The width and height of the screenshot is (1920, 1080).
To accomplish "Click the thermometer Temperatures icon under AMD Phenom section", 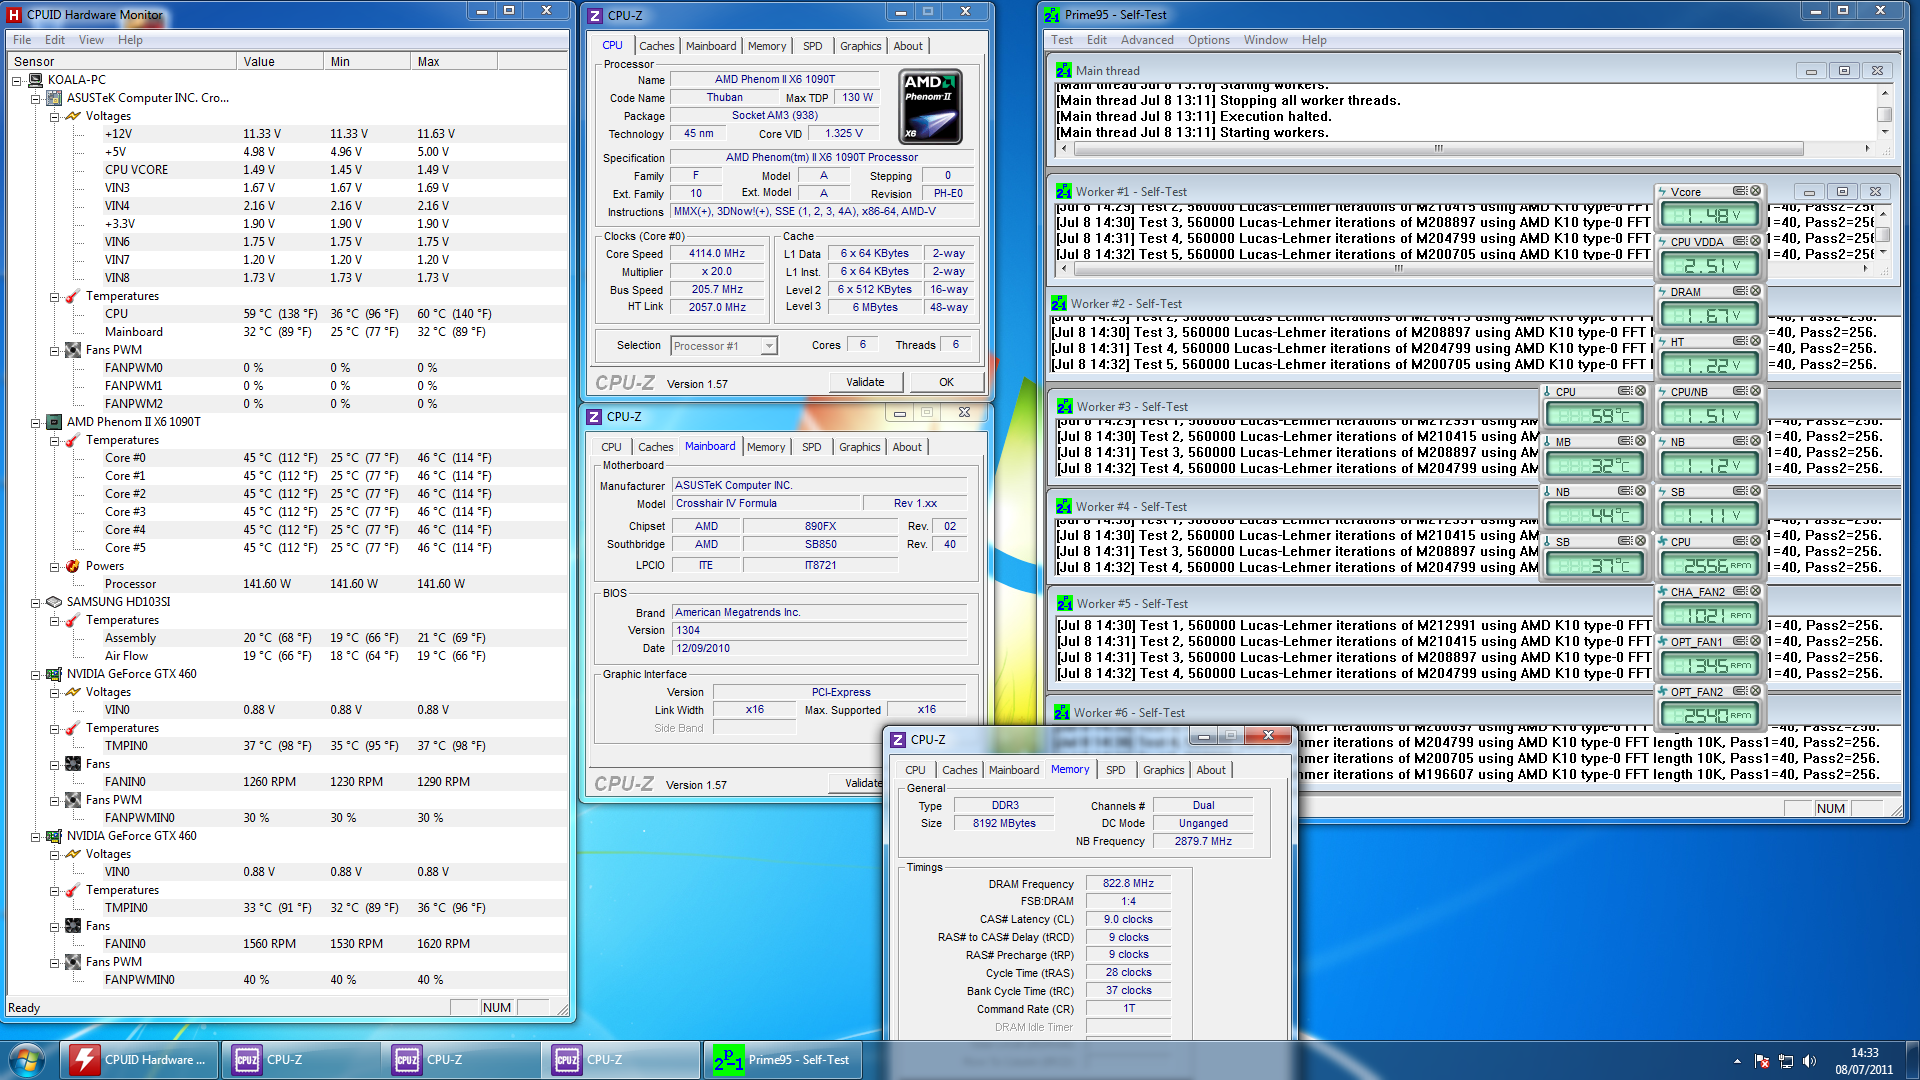I will pyautogui.click(x=71, y=440).
